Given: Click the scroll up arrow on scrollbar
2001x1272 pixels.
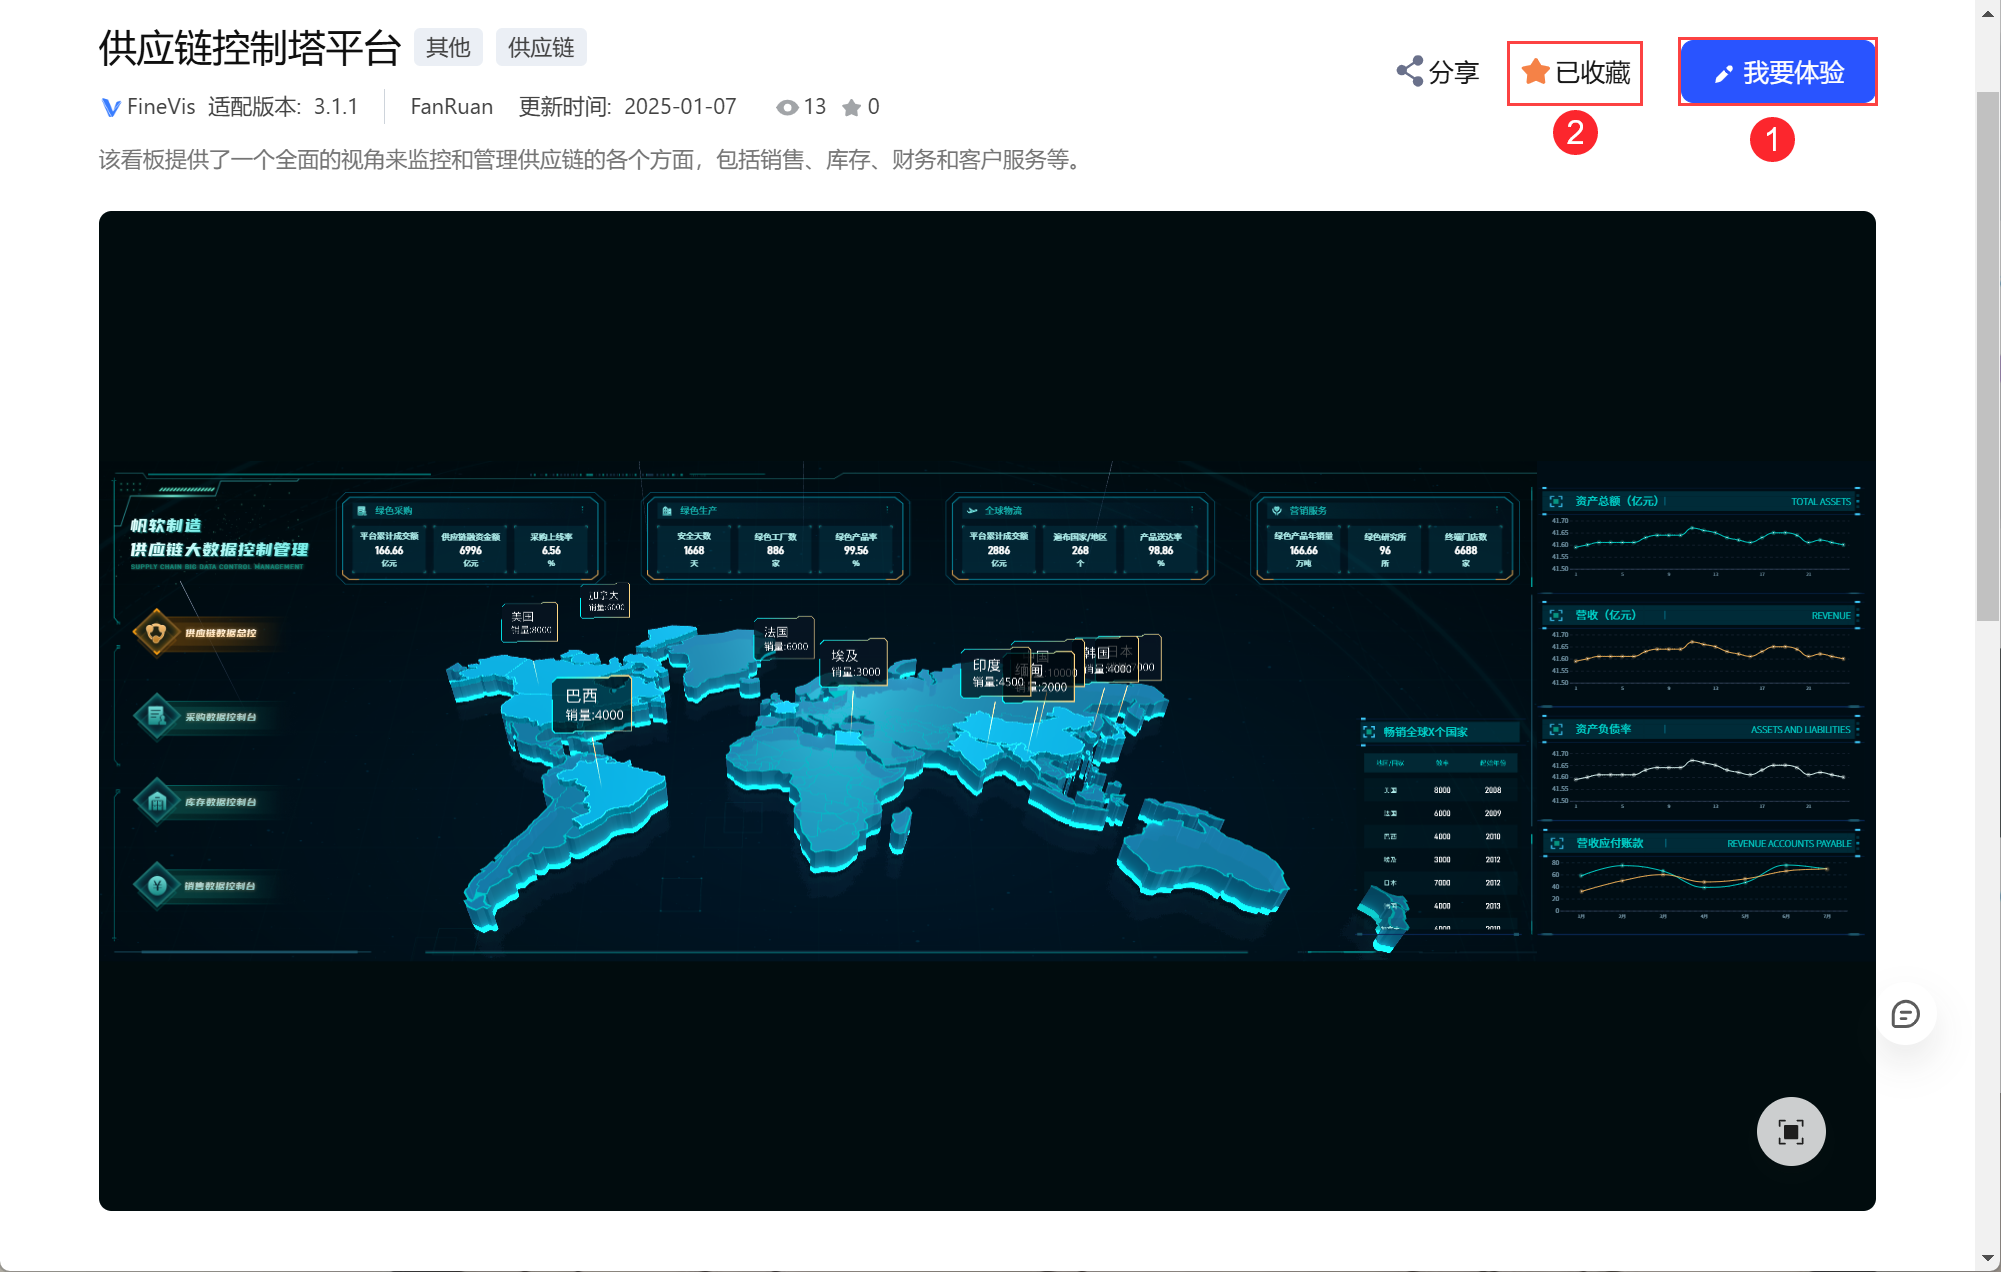Looking at the screenshot, I should pos(1988,12).
